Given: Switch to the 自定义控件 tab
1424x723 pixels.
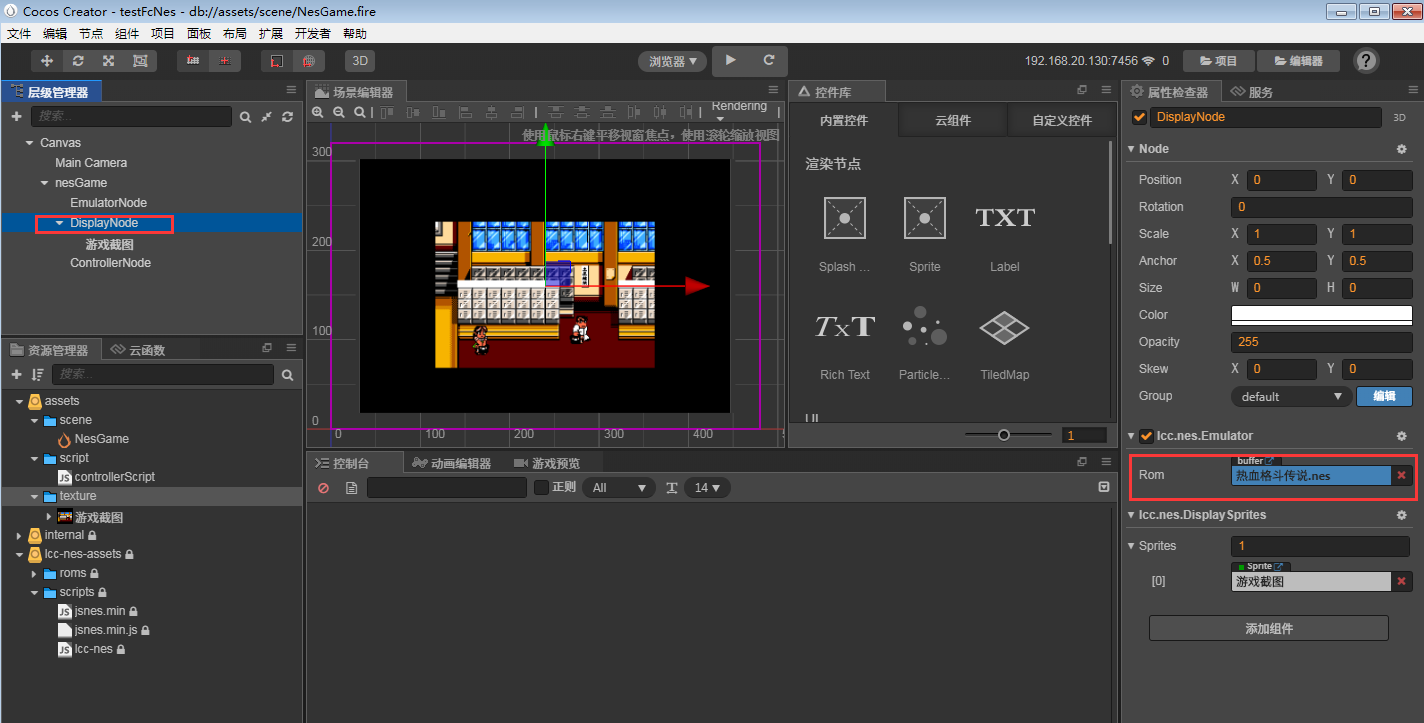Looking at the screenshot, I should pos(1062,120).
